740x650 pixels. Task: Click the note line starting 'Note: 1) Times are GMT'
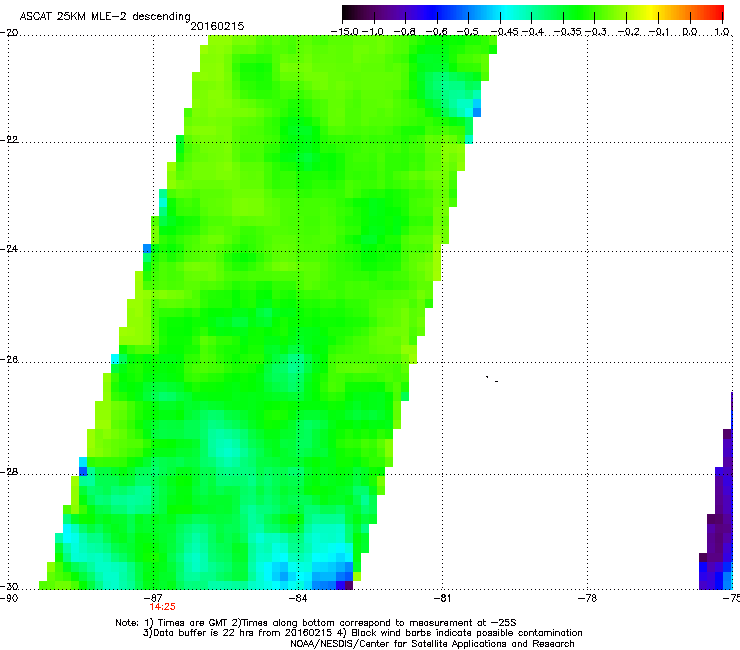click(316, 623)
